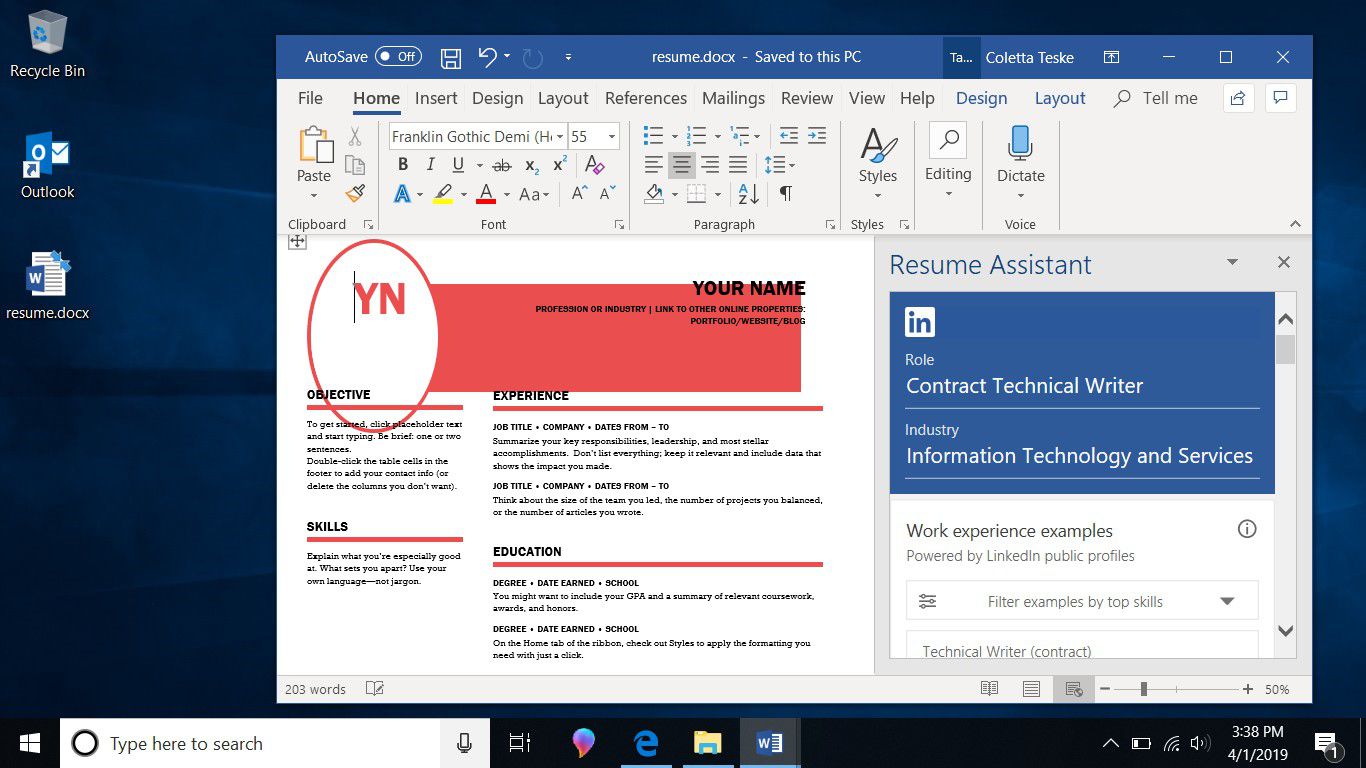Open the font name dropdown
This screenshot has width=1366, height=768.
(560, 137)
